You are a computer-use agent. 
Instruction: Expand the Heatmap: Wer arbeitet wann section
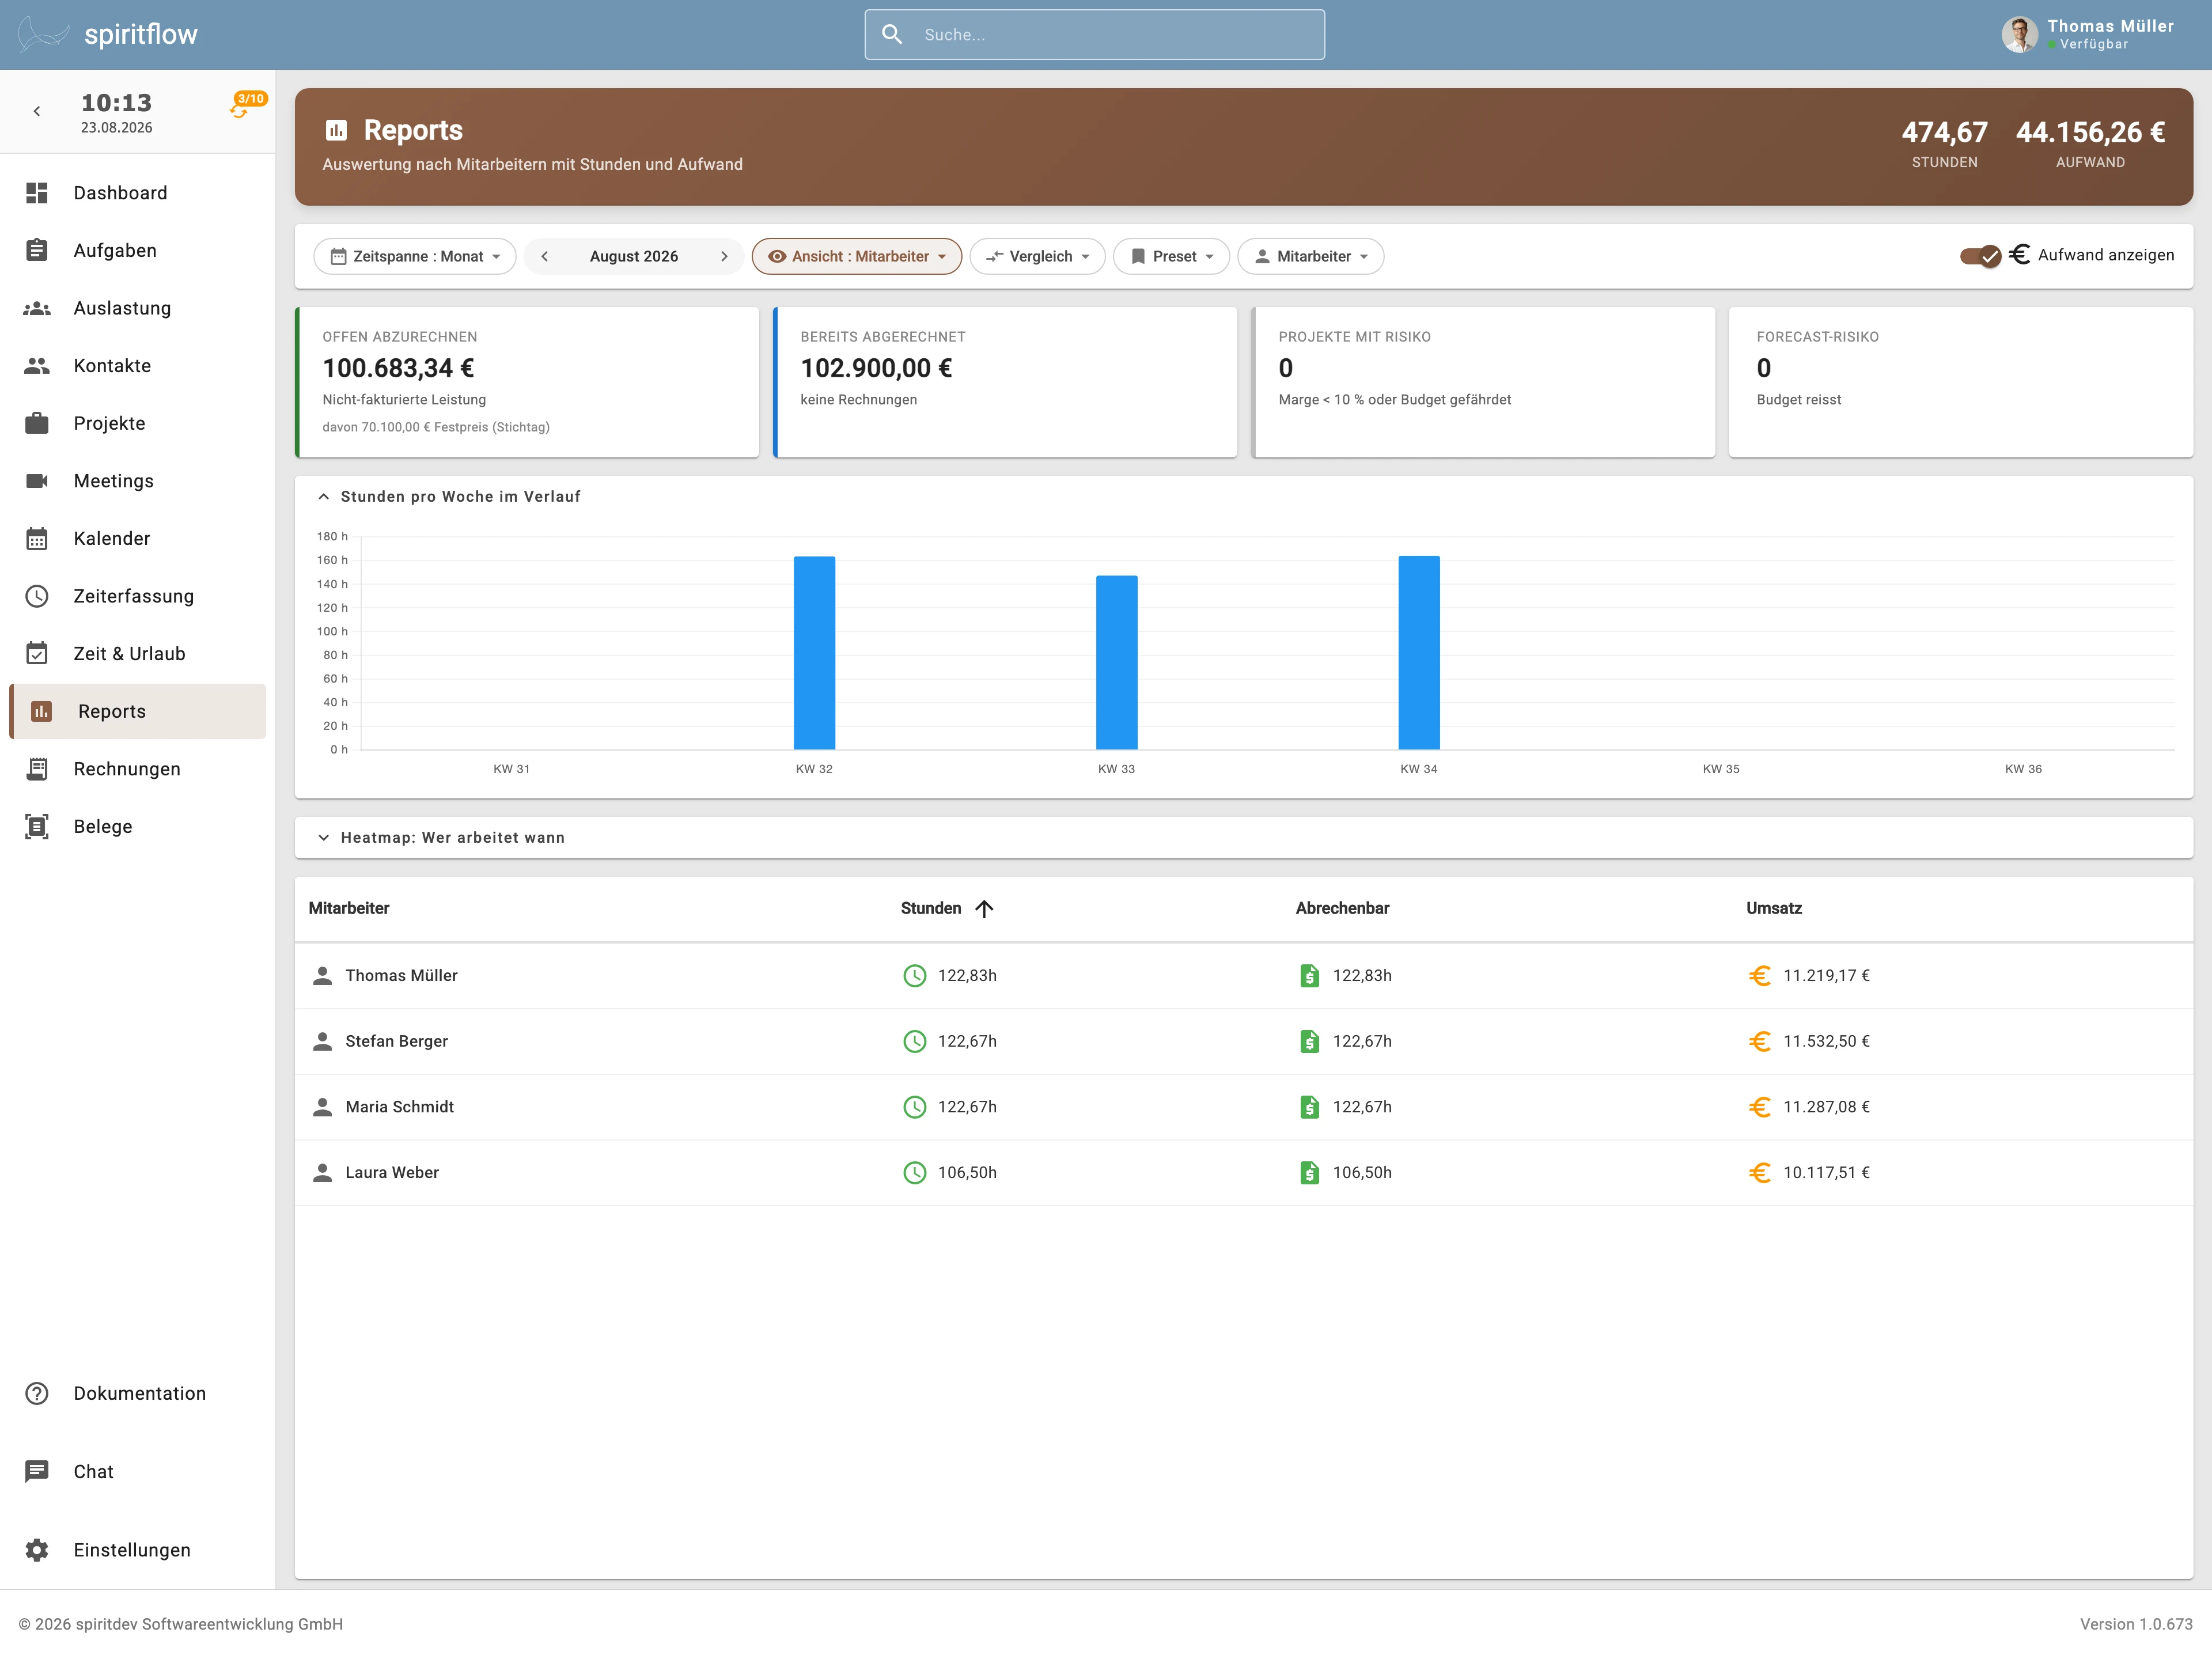click(x=323, y=838)
